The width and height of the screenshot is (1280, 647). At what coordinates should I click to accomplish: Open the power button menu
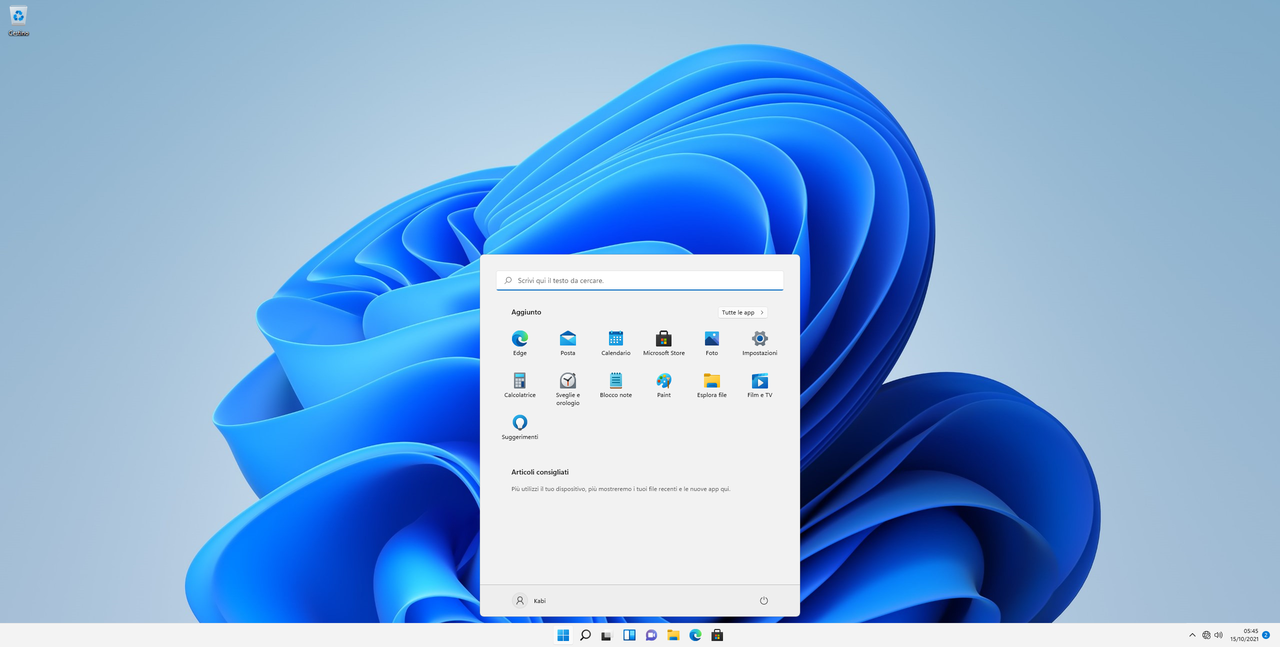(x=764, y=601)
